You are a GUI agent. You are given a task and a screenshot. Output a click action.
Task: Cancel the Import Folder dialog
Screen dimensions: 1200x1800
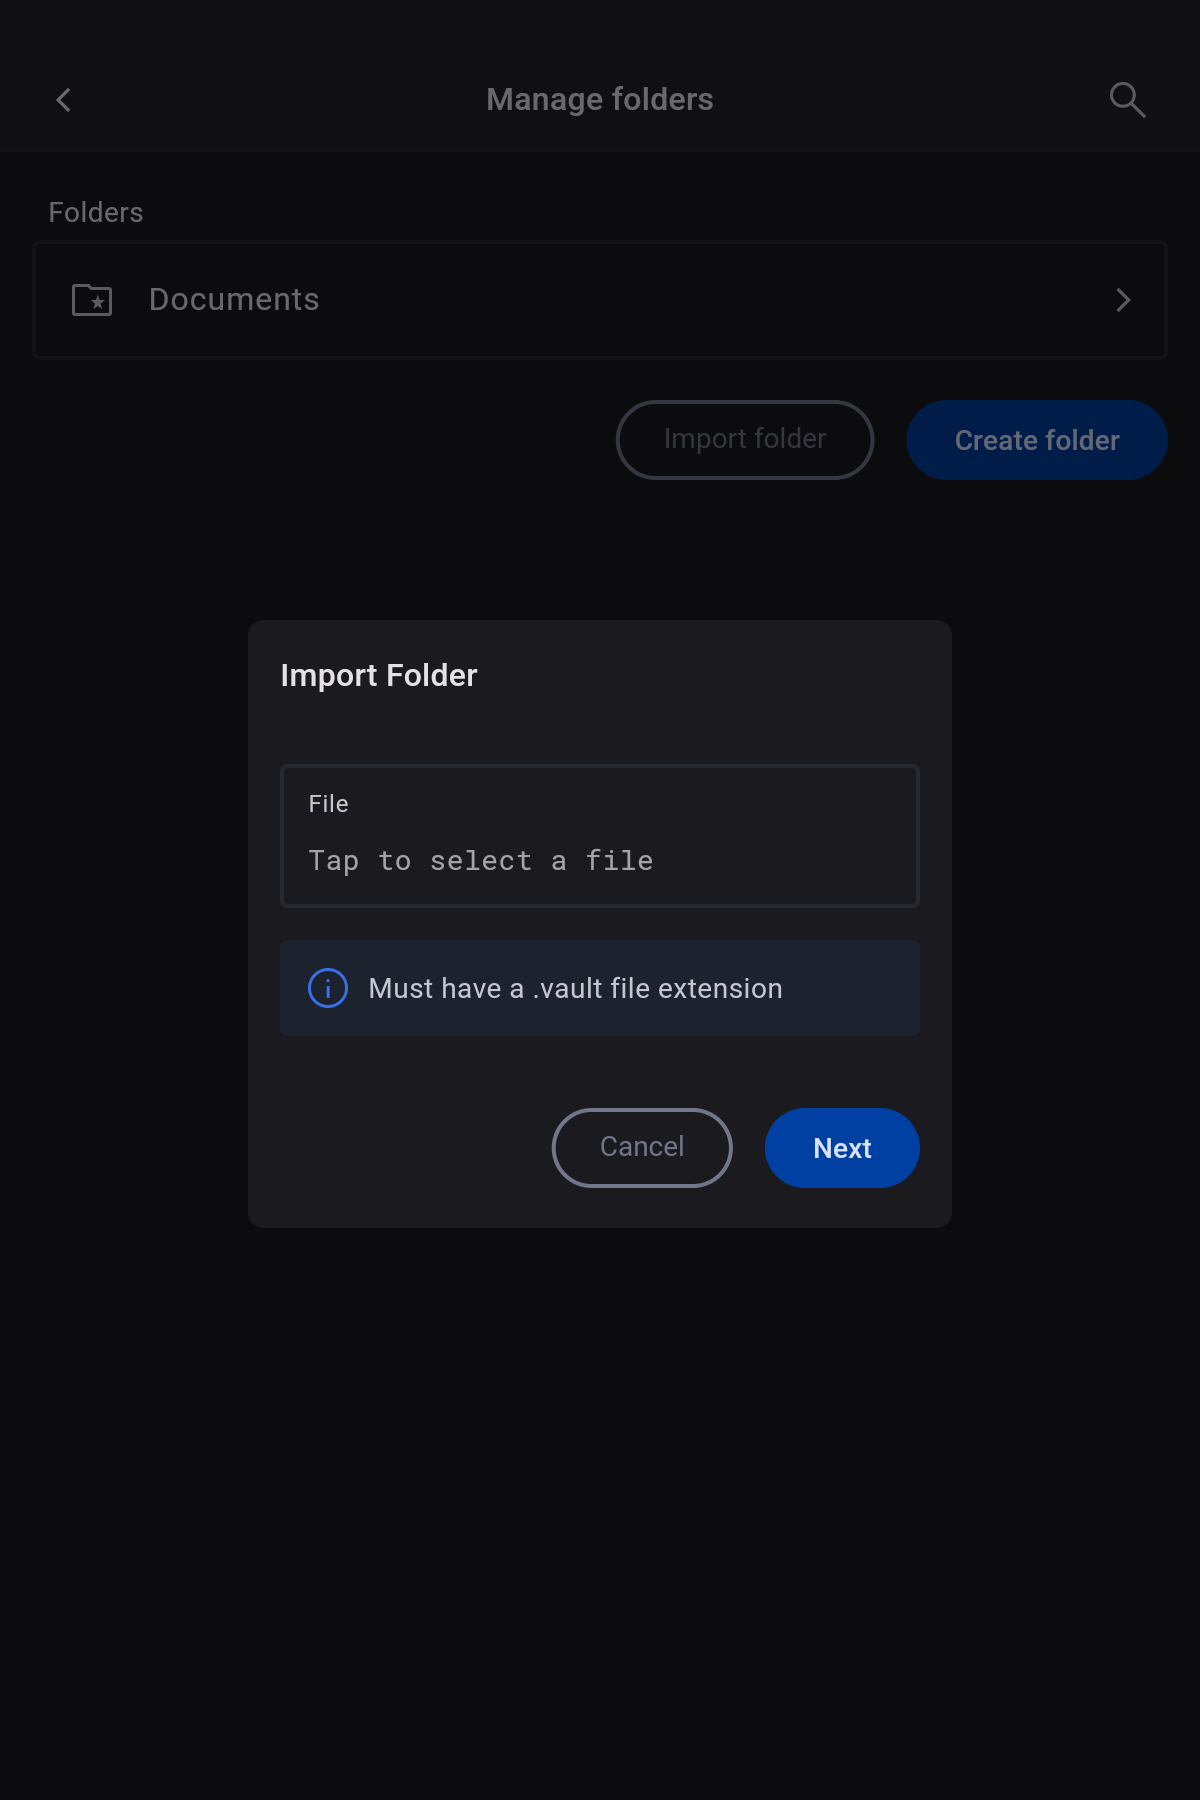point(642,1147)
